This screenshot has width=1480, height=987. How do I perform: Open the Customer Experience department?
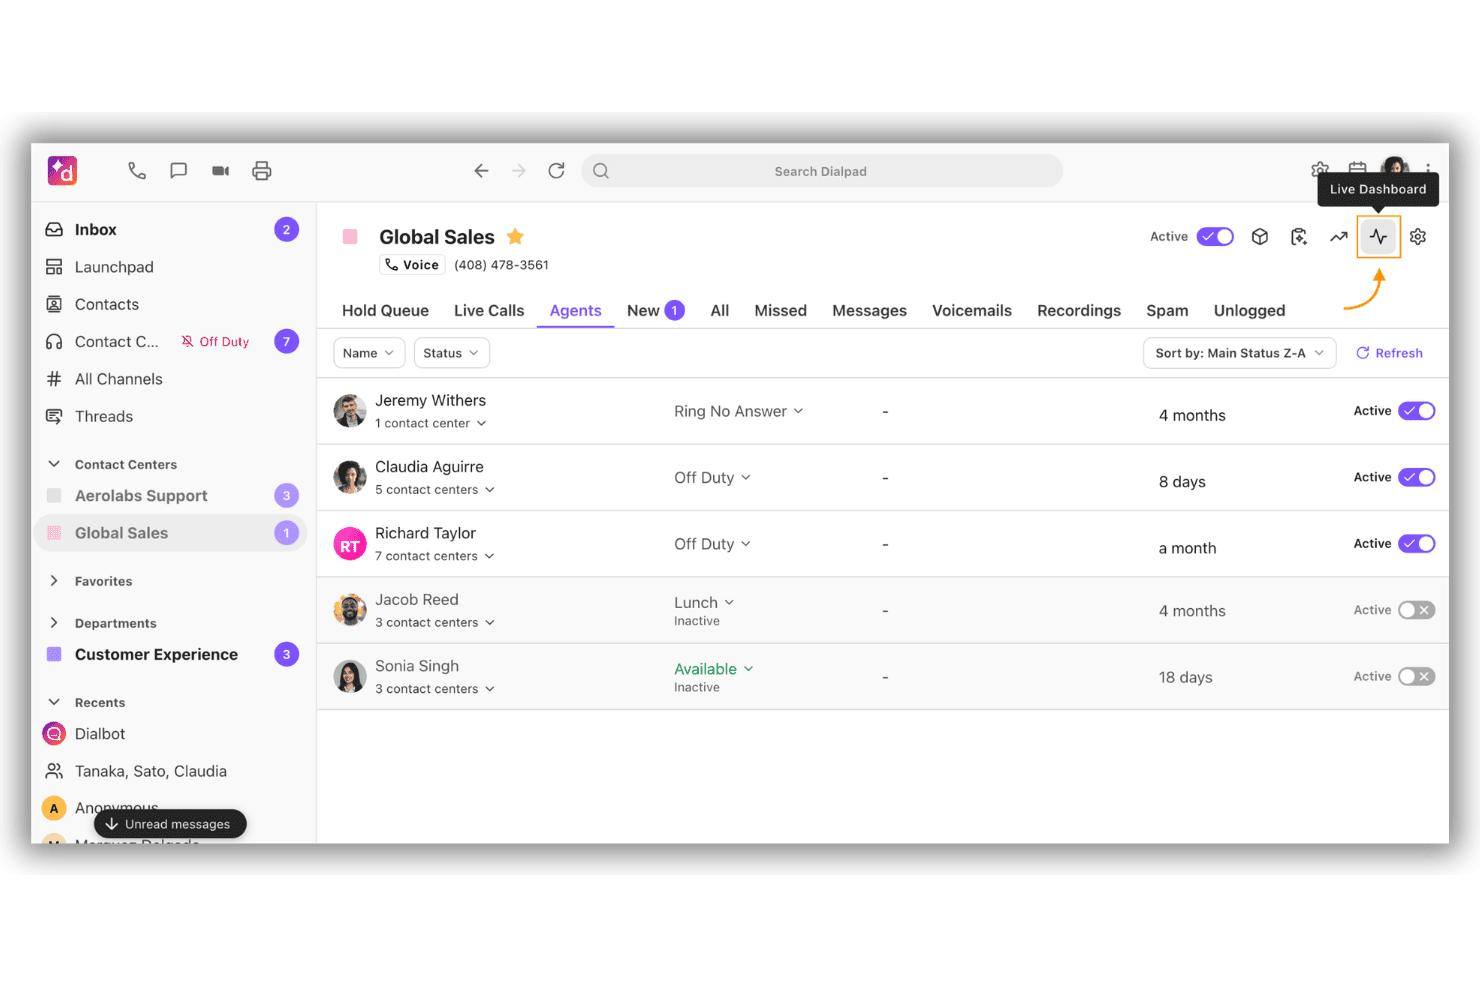pos(170,655)
